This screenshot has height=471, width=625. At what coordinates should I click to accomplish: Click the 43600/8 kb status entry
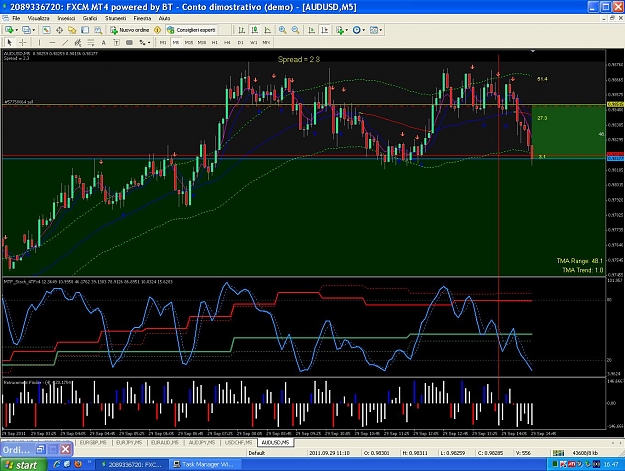point(586,453)
